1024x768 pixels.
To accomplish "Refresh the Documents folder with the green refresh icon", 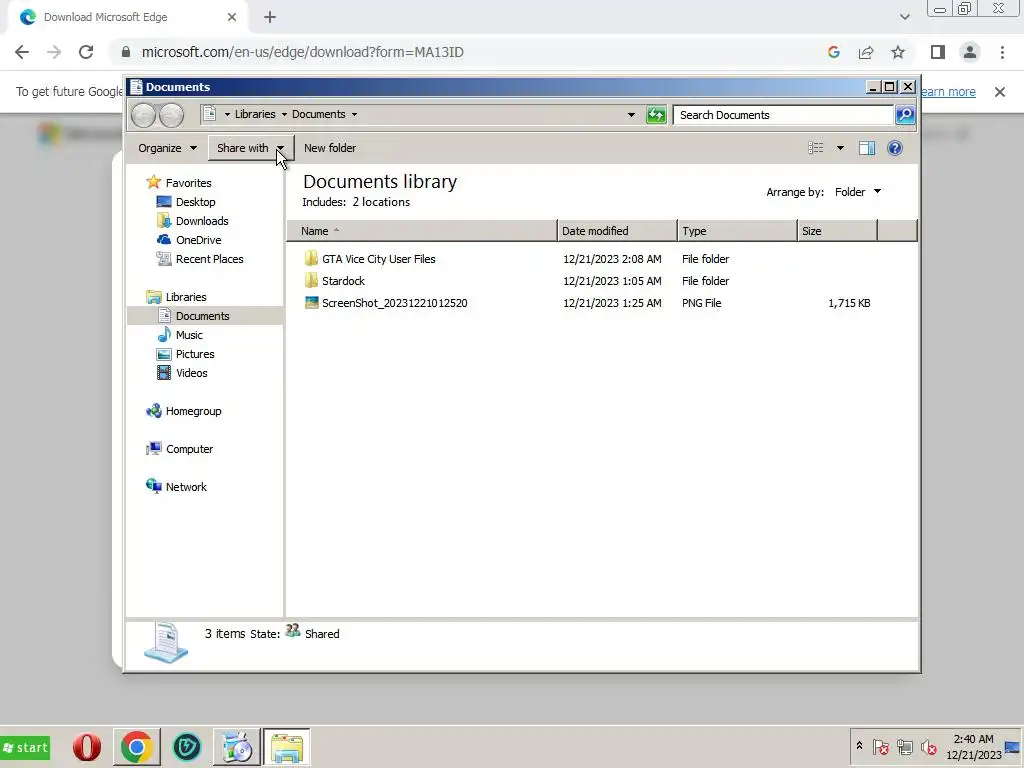I will [656, 115].
